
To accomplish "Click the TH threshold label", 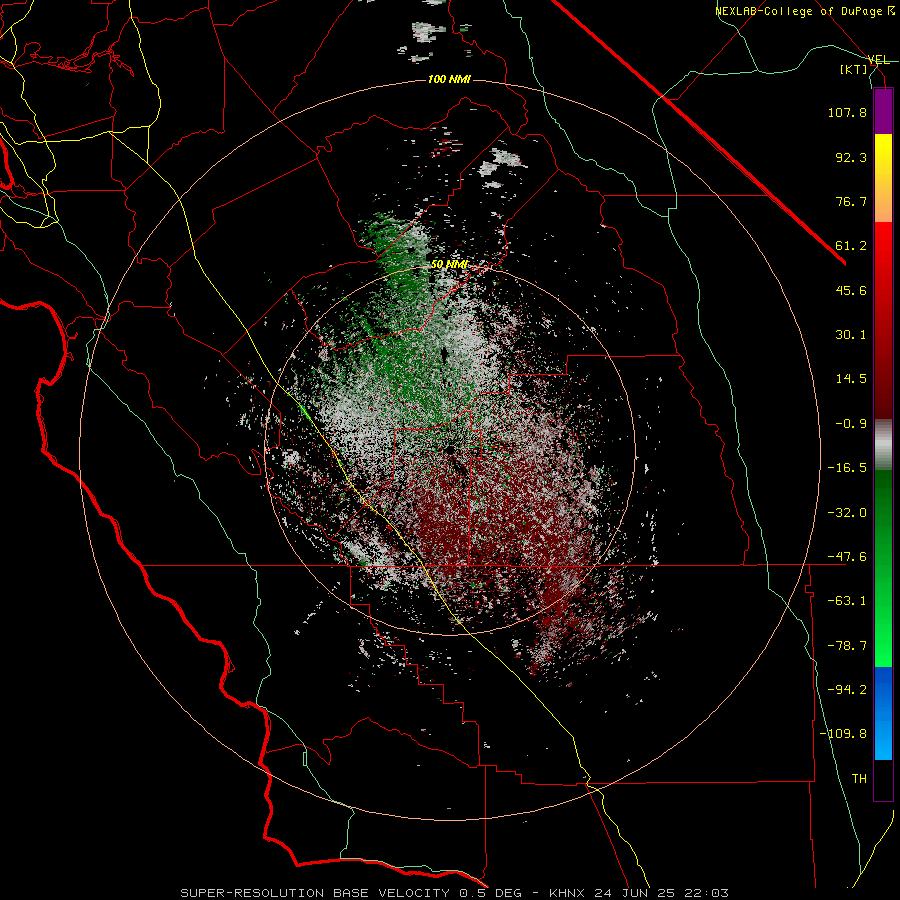I will click(859, 779).
